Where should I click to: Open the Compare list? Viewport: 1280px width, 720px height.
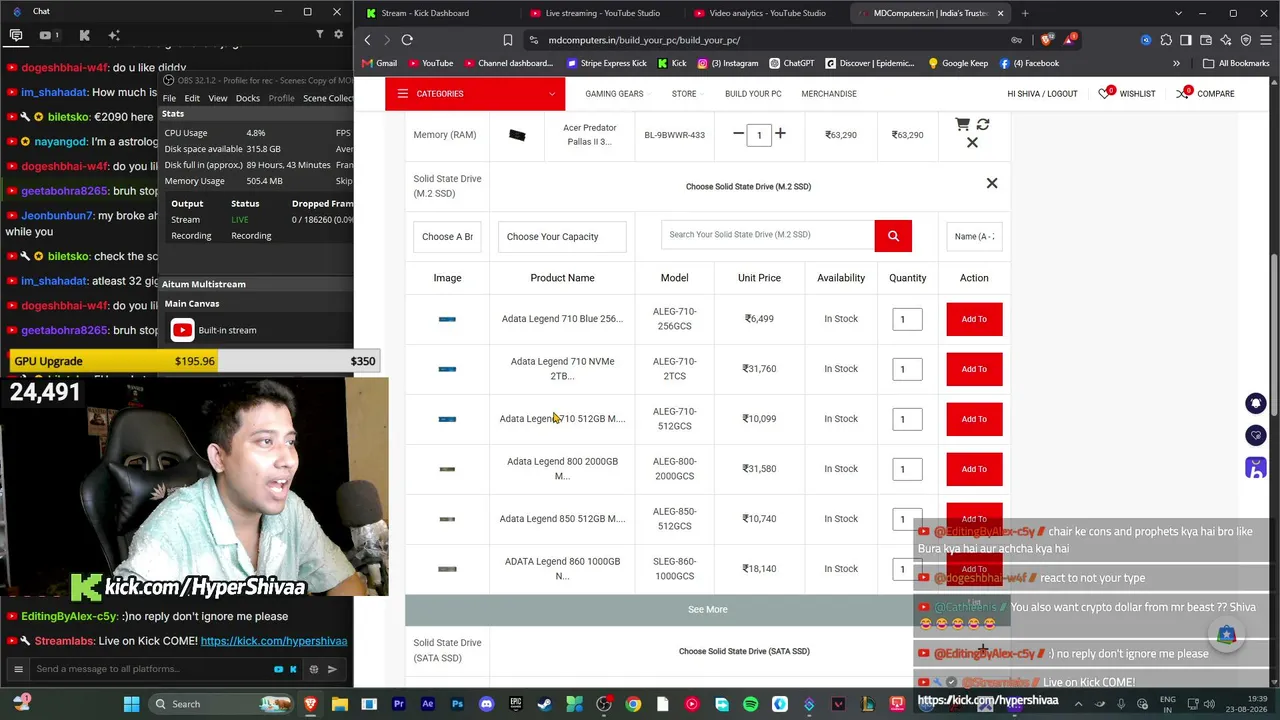(x=1206, y=94)
